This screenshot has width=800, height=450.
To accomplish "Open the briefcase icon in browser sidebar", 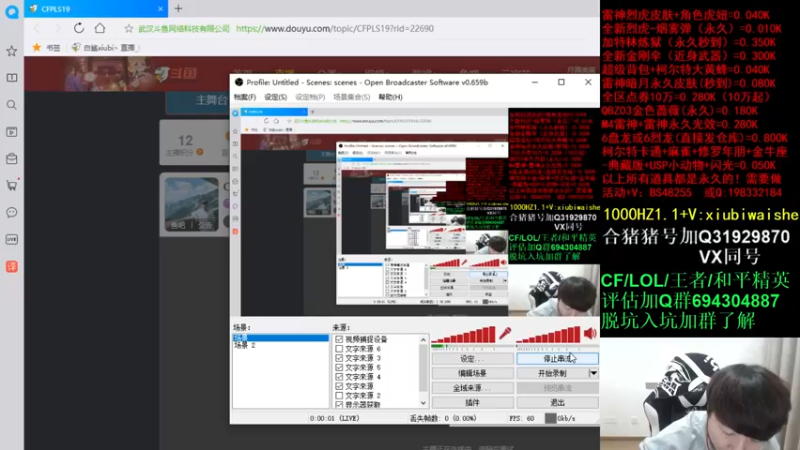I will coord(11,159).
